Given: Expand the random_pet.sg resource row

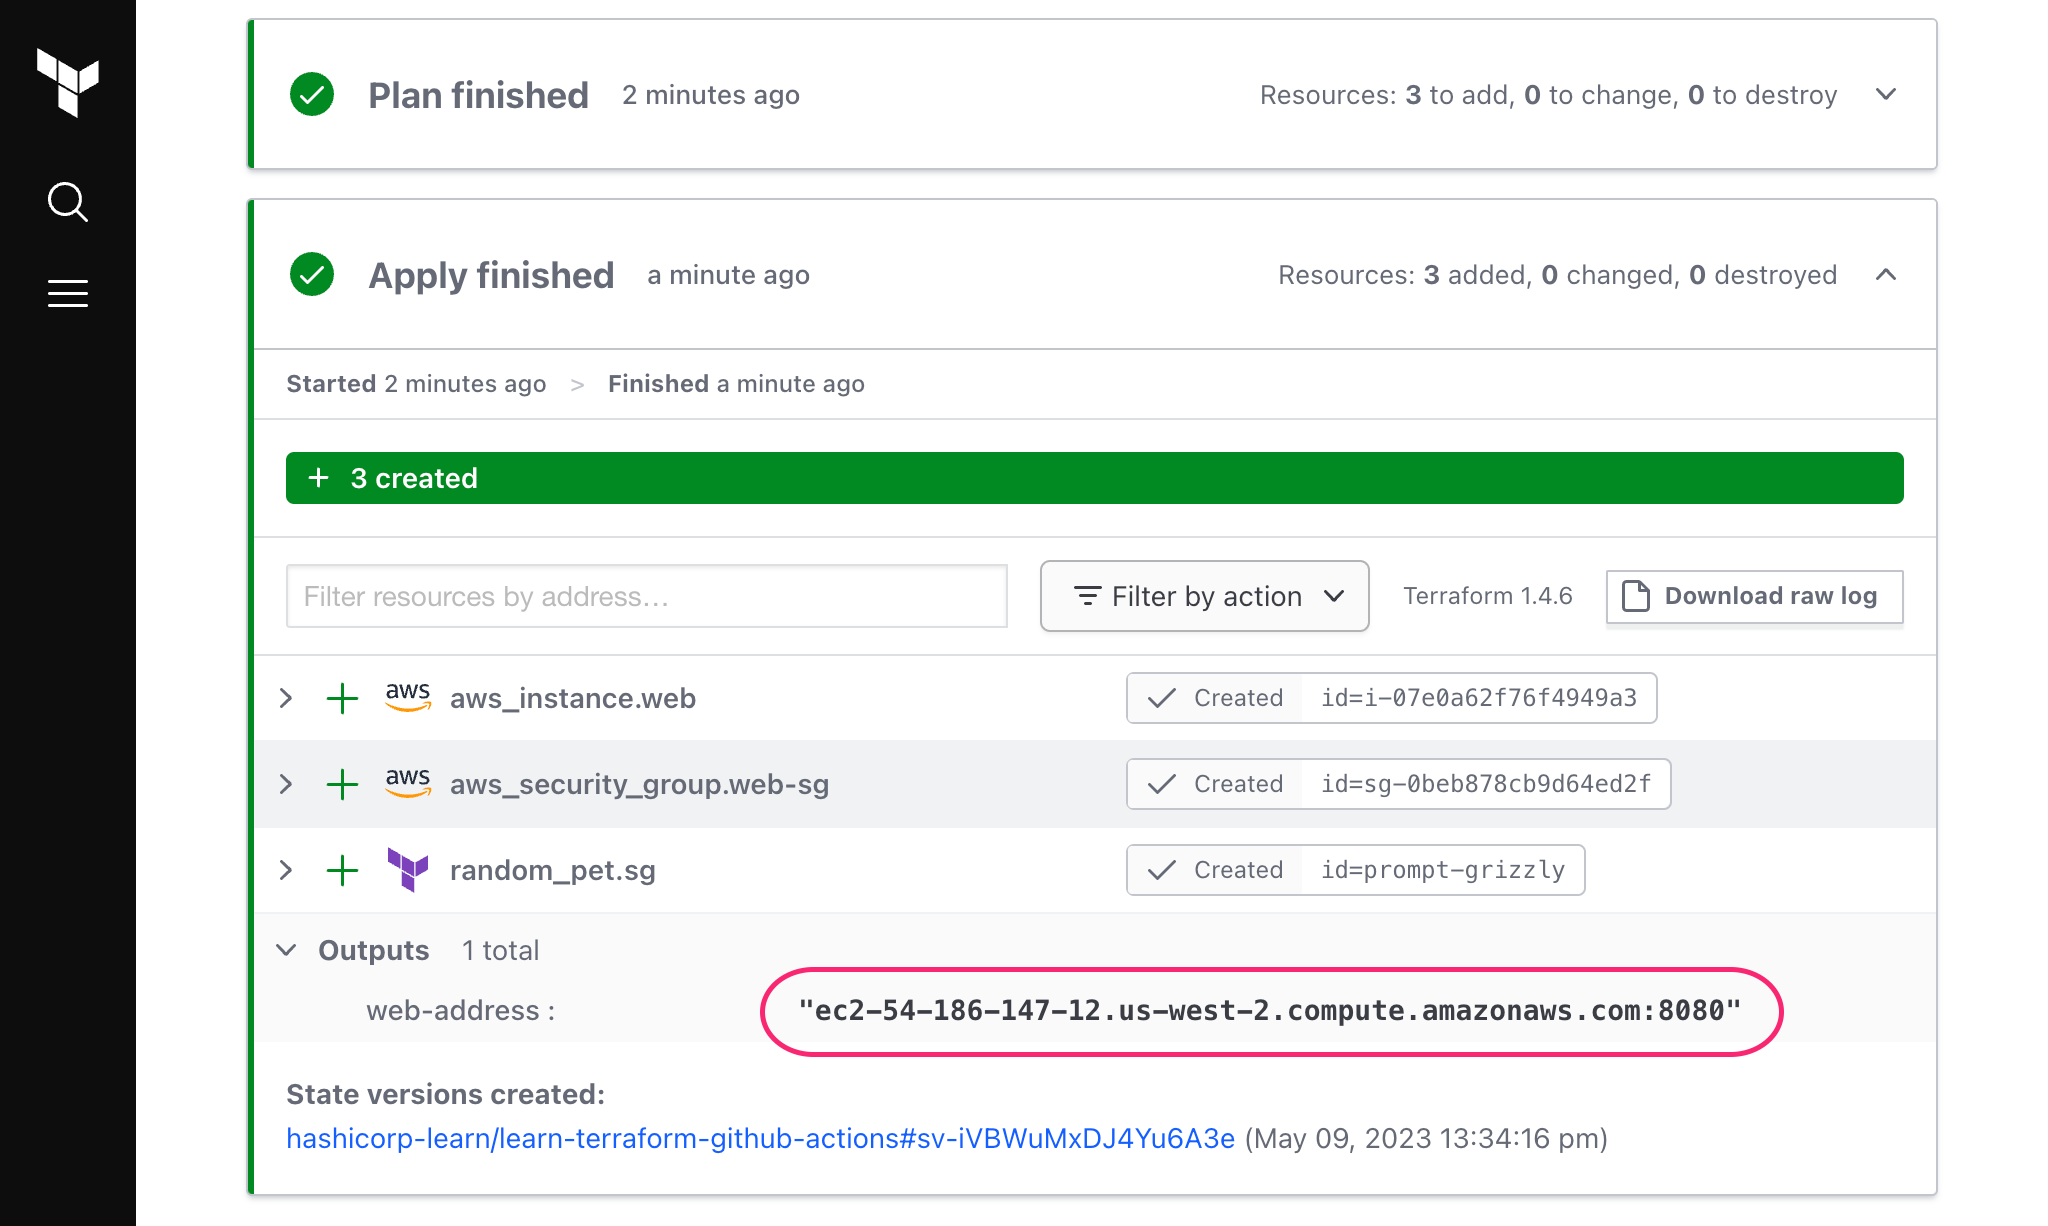Looking at the screenshot, I should [286, 870].
